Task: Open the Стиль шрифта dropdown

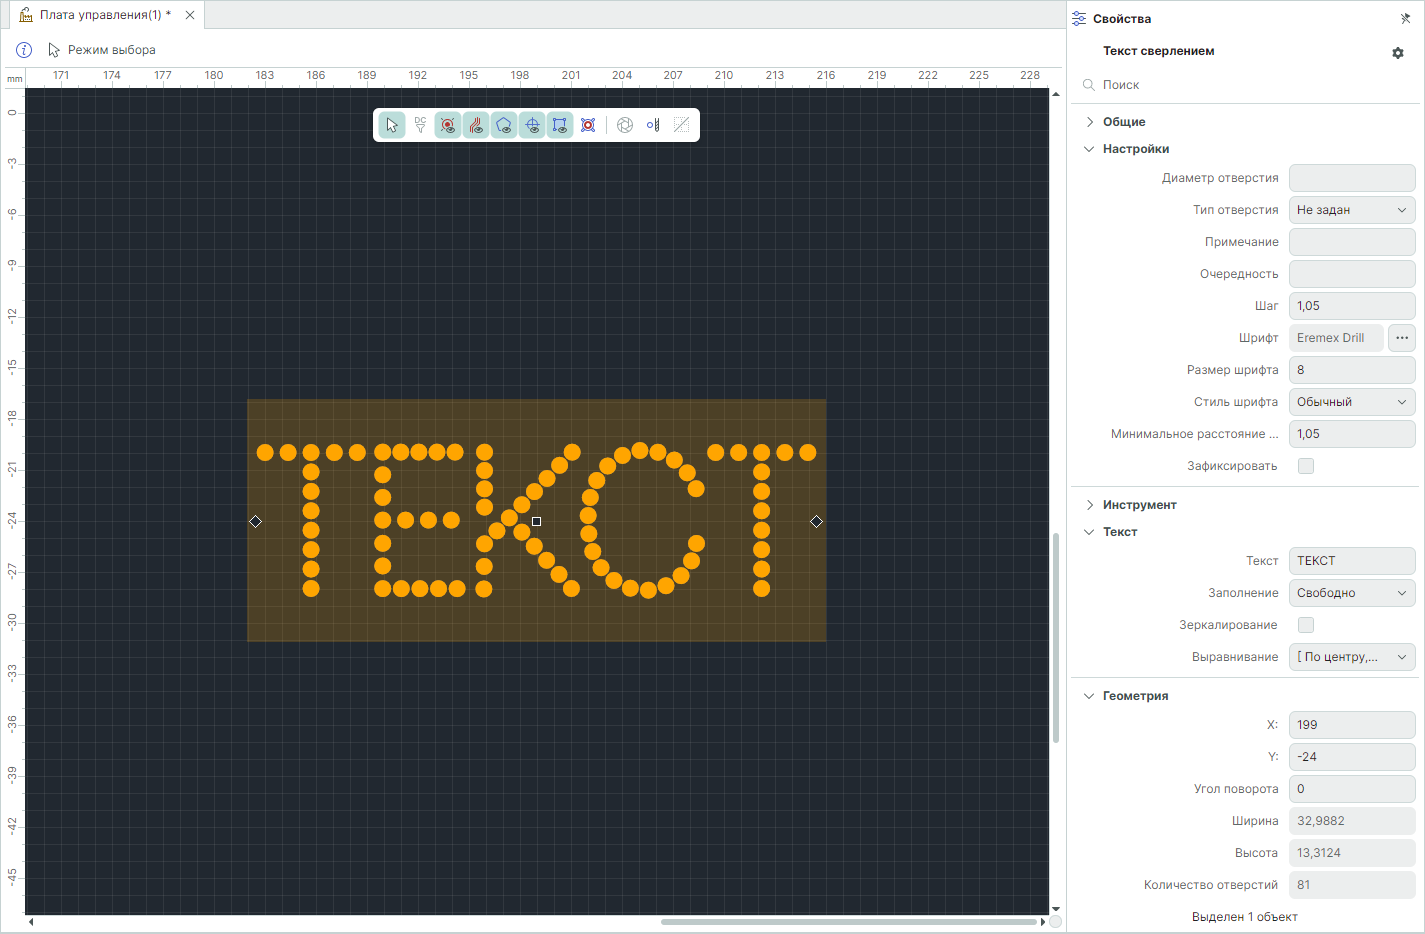Action: (x=1351, y=402)
